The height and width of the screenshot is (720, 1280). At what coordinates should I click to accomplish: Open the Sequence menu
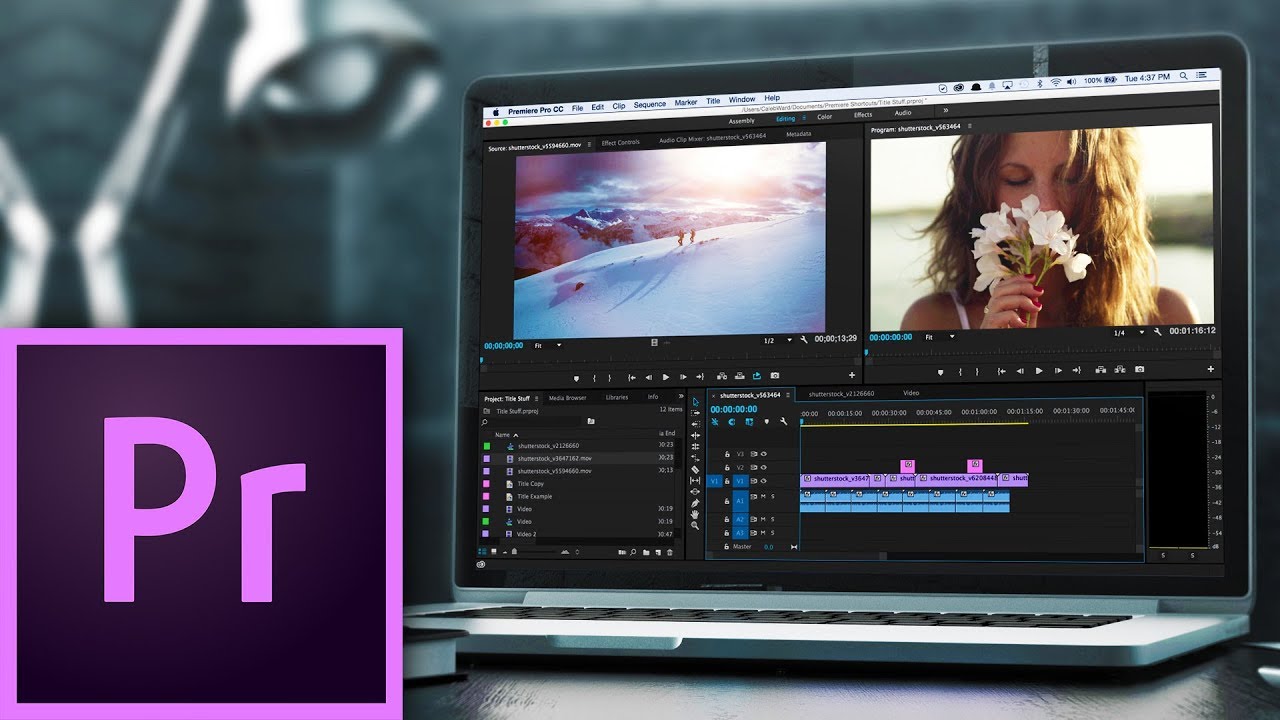tap(649, 105)
